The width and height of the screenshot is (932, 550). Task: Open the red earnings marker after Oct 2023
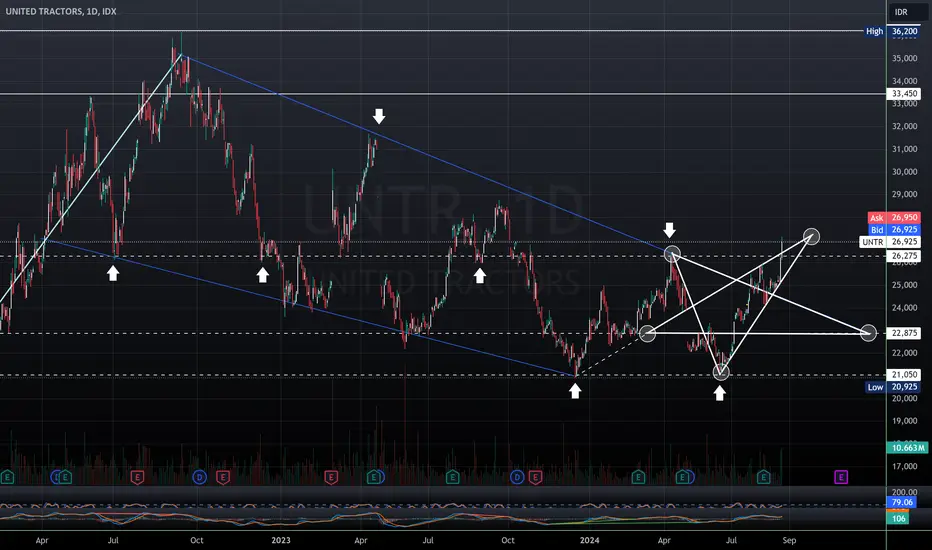[536, 477]
